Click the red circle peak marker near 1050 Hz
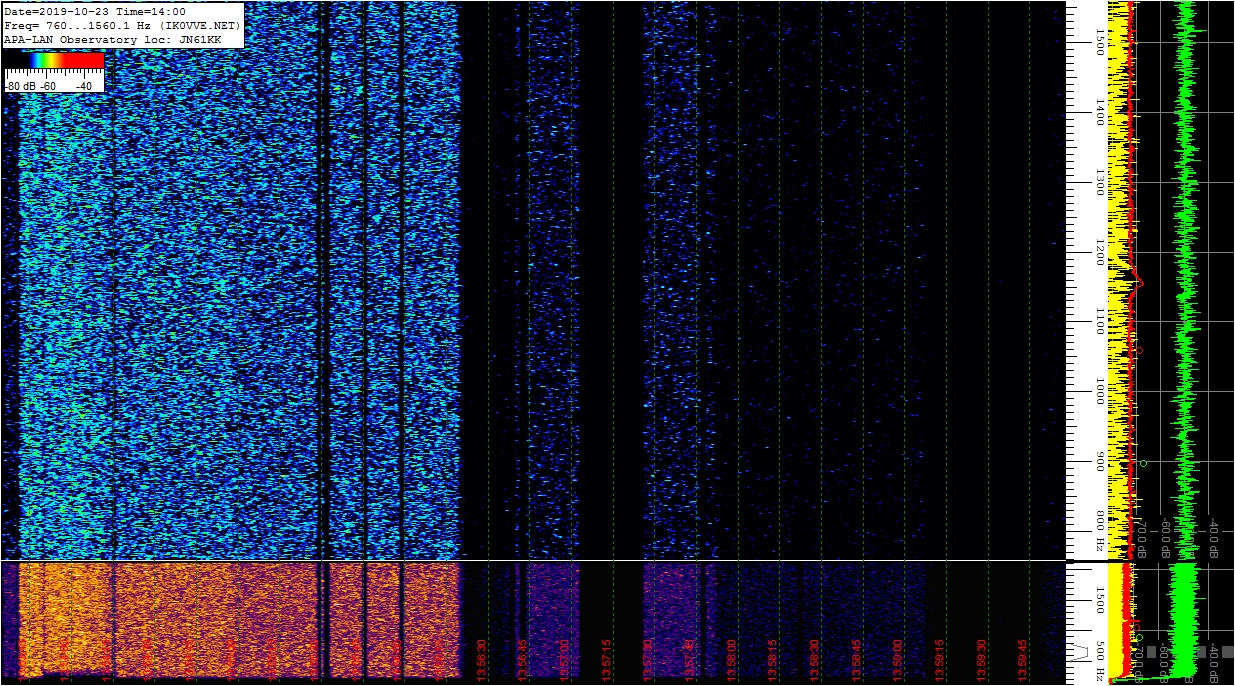 tap(1138, 350)
